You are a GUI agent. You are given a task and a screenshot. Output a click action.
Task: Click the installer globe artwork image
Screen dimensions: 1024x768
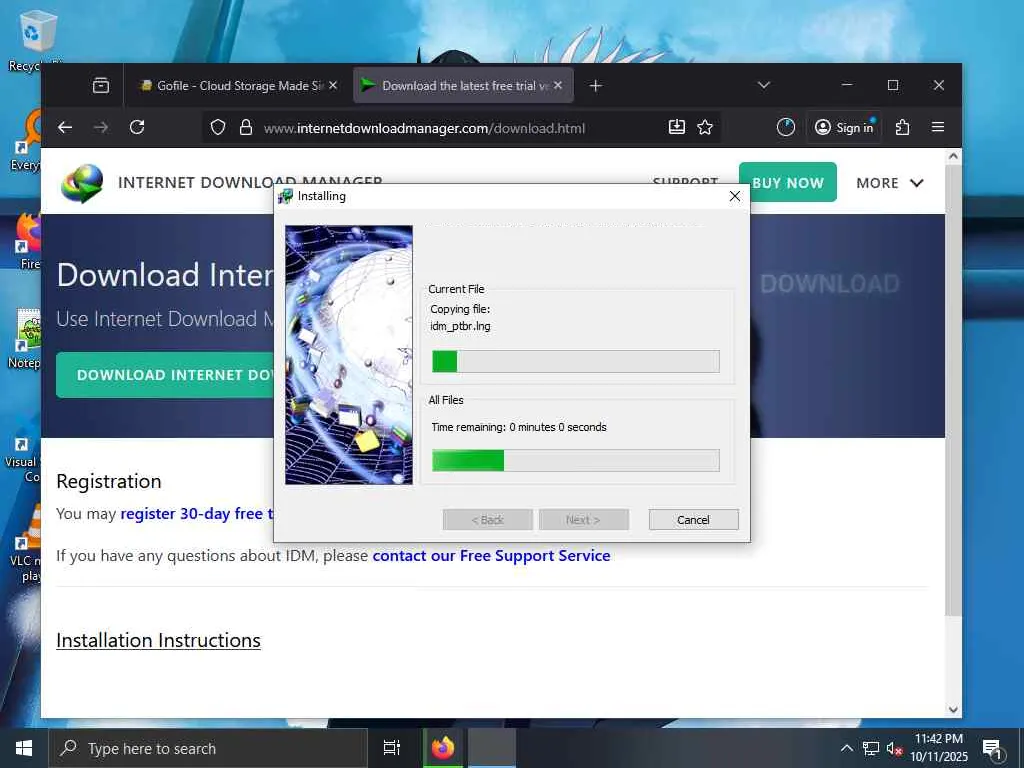(x=349, y=355)
